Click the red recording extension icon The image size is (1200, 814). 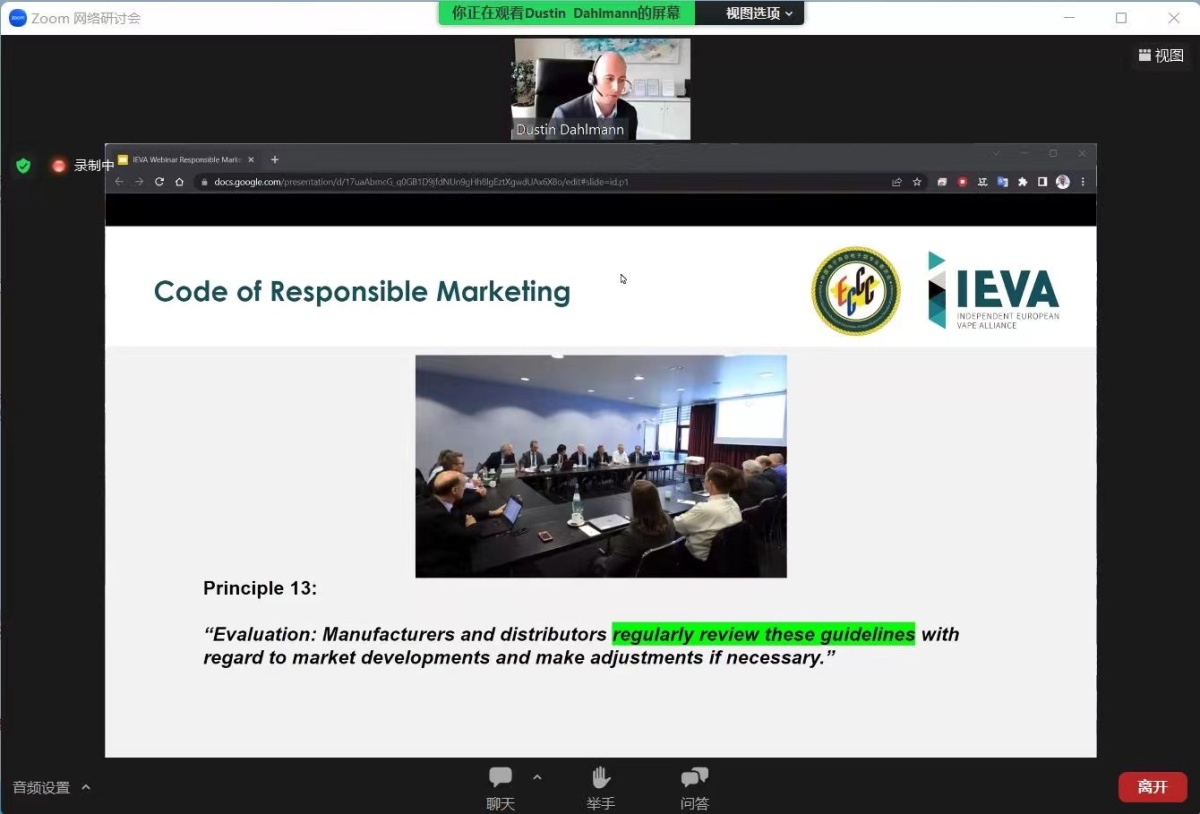(x=963, y=182)
